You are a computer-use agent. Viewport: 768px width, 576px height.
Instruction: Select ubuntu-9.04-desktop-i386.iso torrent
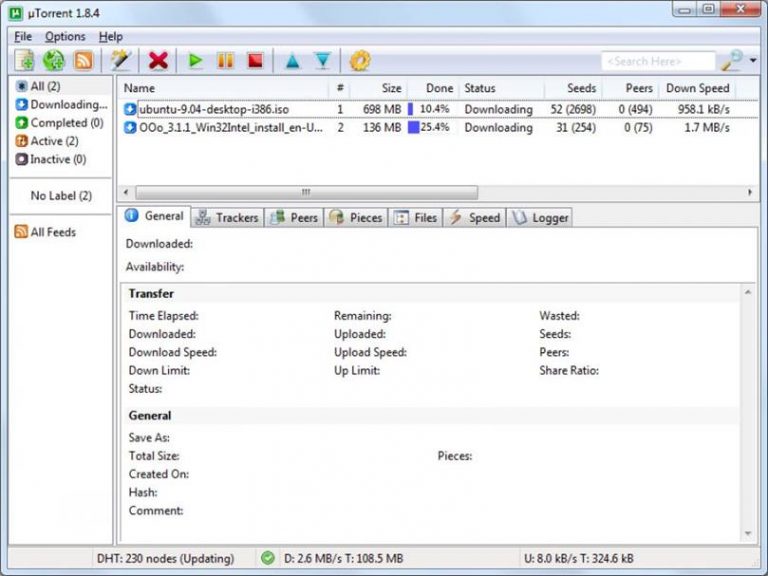pos(214,109)
